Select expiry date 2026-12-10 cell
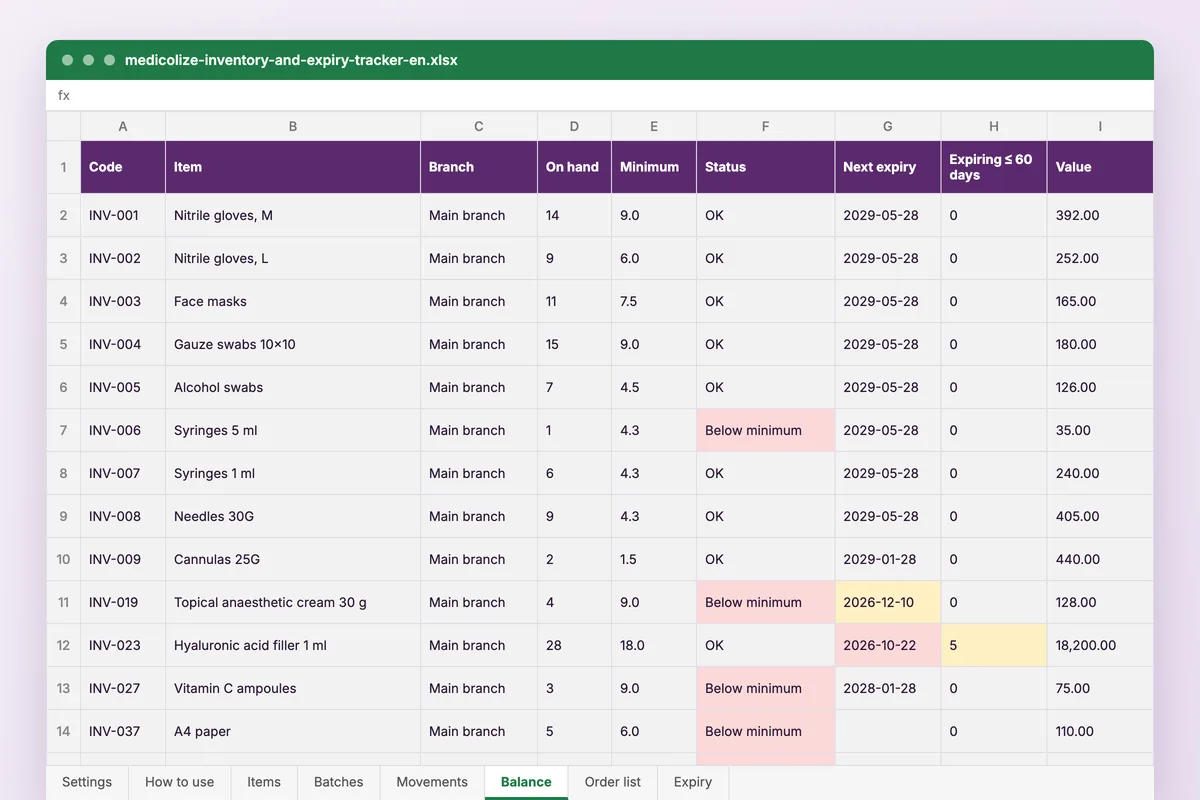Viewport: 1200px width, 800px height. click(x=888, y=602)
